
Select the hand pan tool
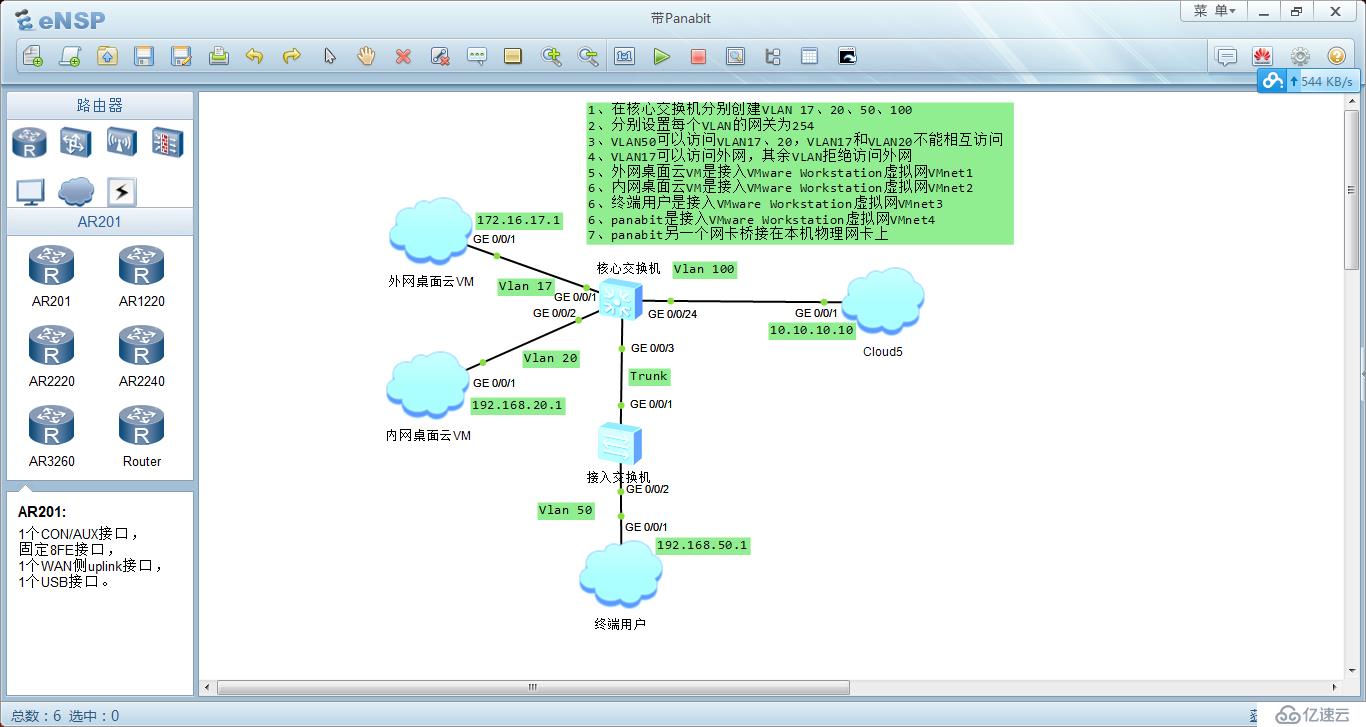coord(366,56)
